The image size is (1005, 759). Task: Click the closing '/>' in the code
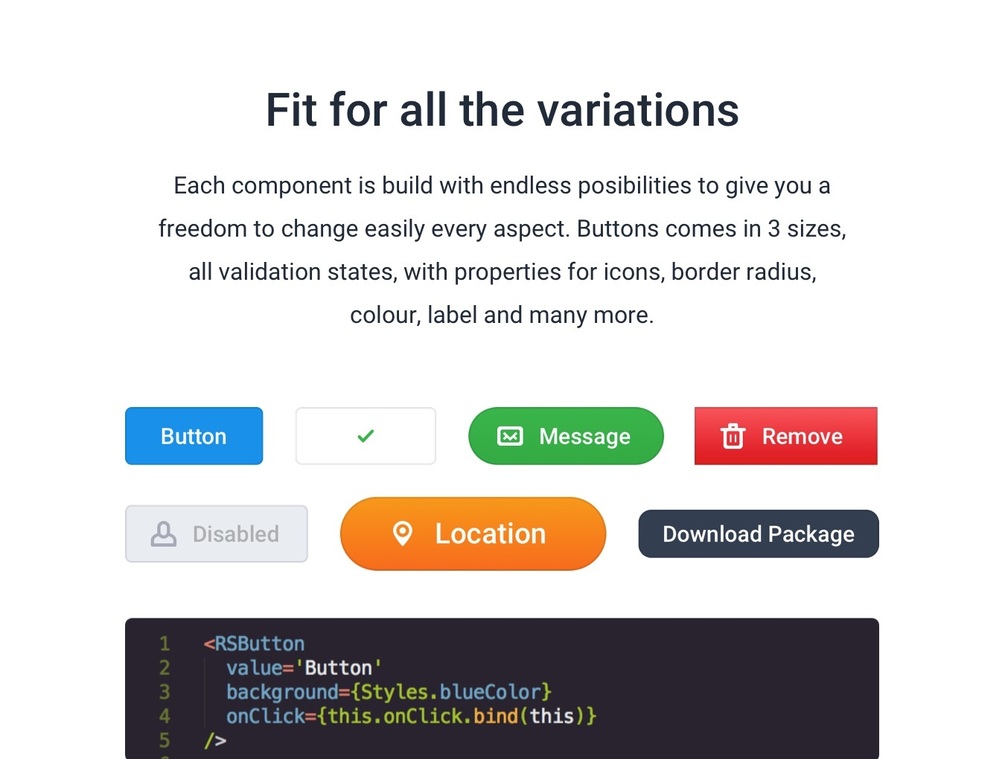215,741
